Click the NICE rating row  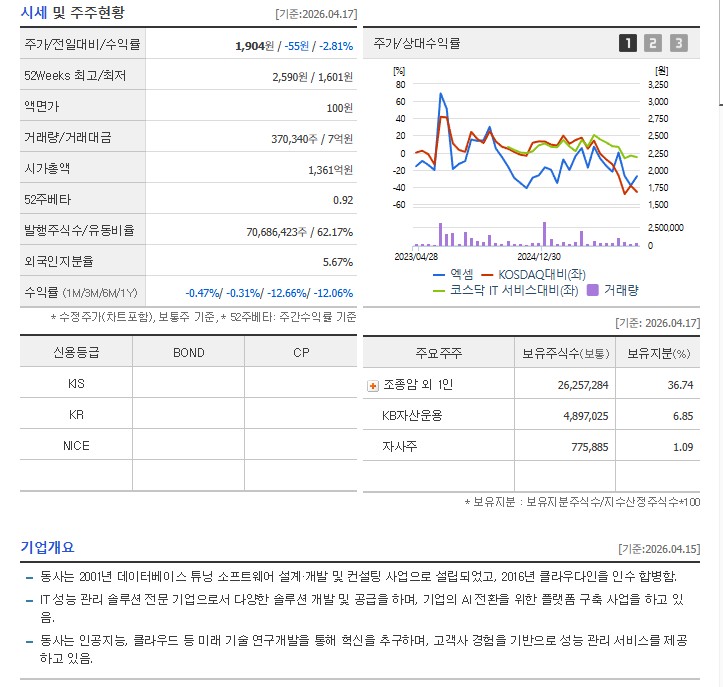pos(188,445)
